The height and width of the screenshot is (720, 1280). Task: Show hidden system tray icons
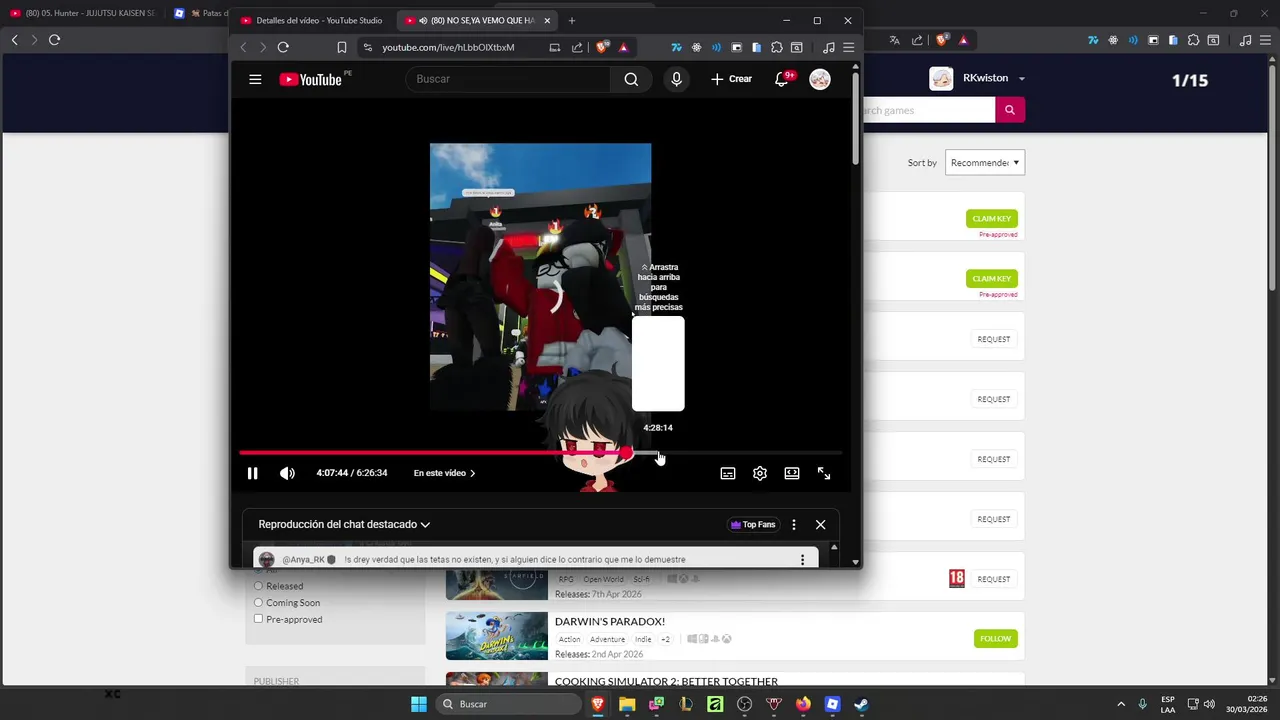(x=1121, y=704)
